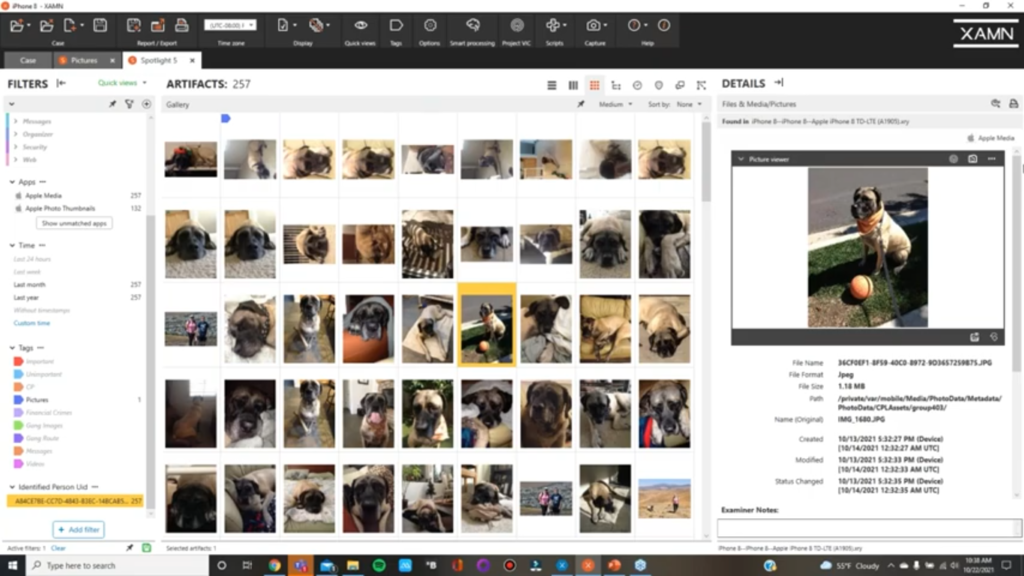Click the taskbar search box
This screenshot has width=1024, height=576.
(118, 566)
